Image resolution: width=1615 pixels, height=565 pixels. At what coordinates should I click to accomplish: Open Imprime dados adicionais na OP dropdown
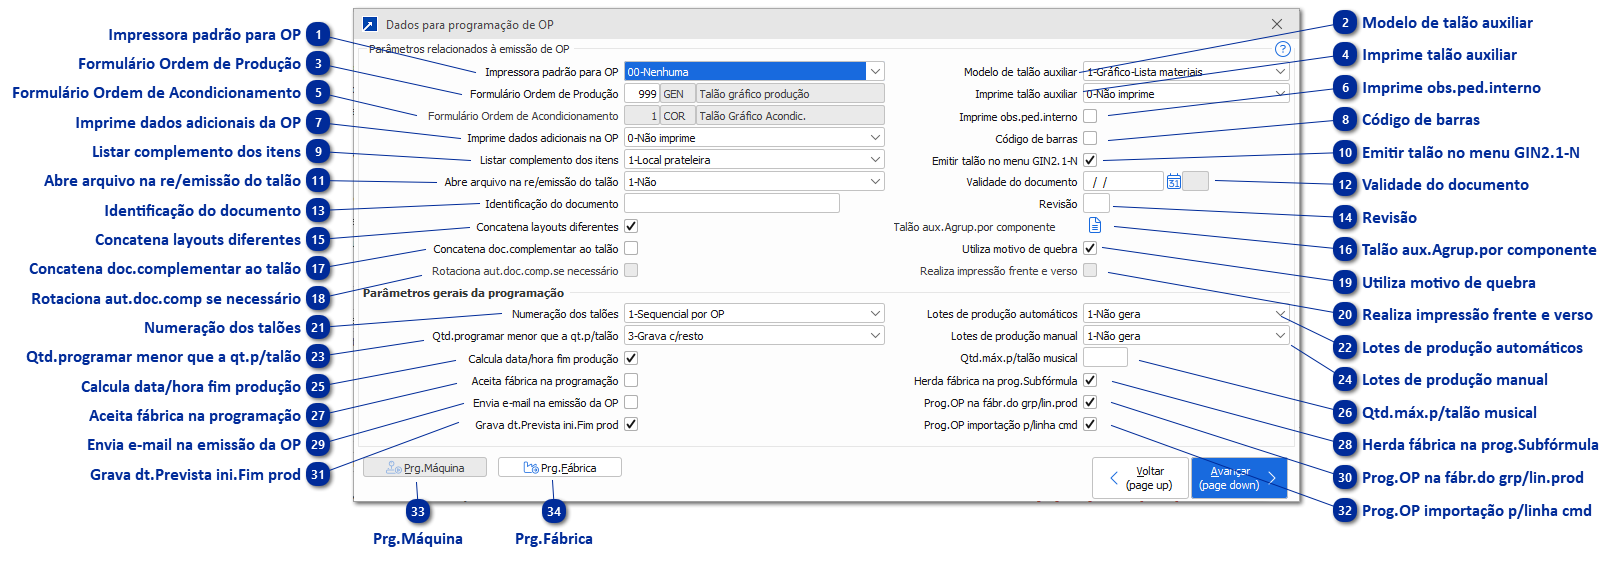click(875, 138)
